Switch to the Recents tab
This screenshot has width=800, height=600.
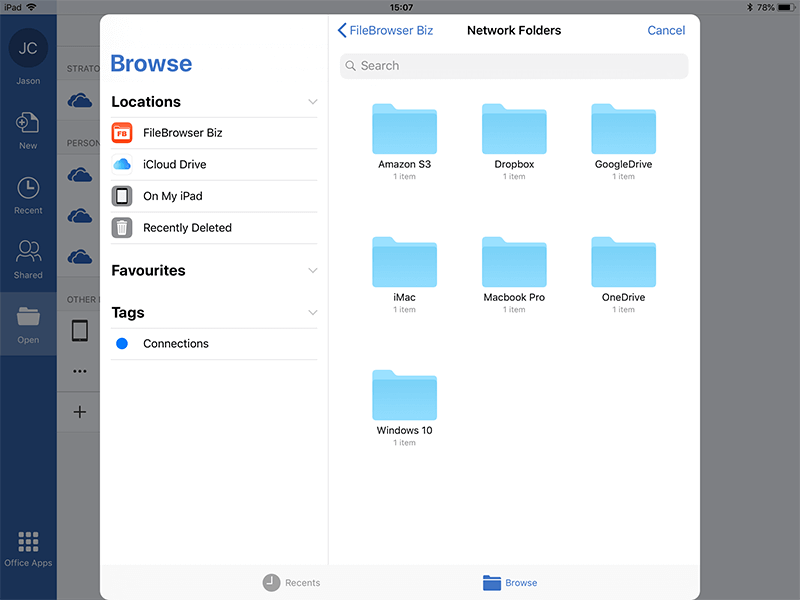tap(291, 583)
